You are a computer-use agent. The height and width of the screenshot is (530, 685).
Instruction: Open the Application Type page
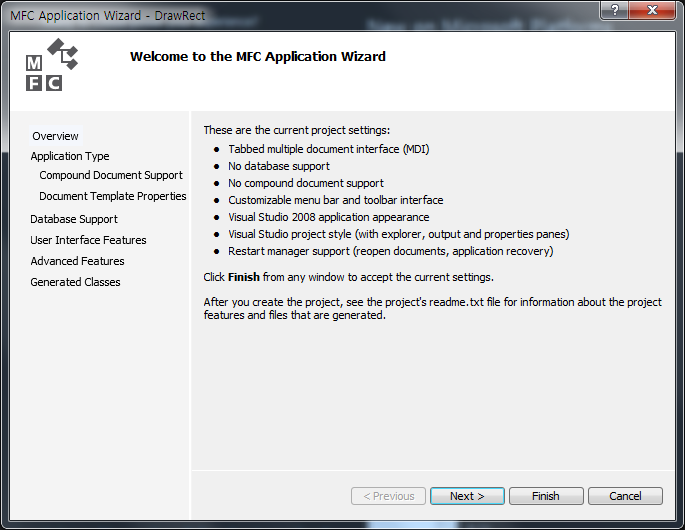point(70,156)
